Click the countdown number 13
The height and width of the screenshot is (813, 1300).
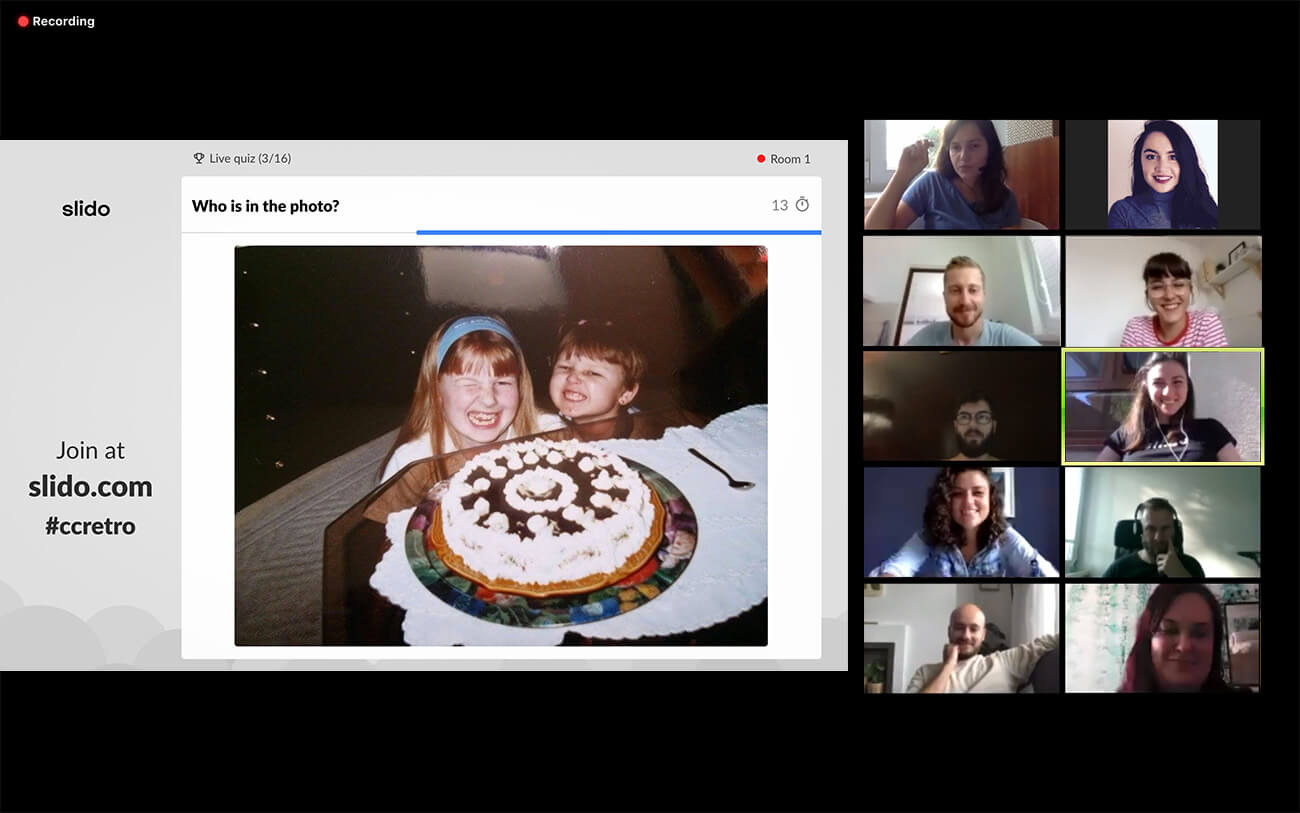pyautogui.click(x=779, y=205)
